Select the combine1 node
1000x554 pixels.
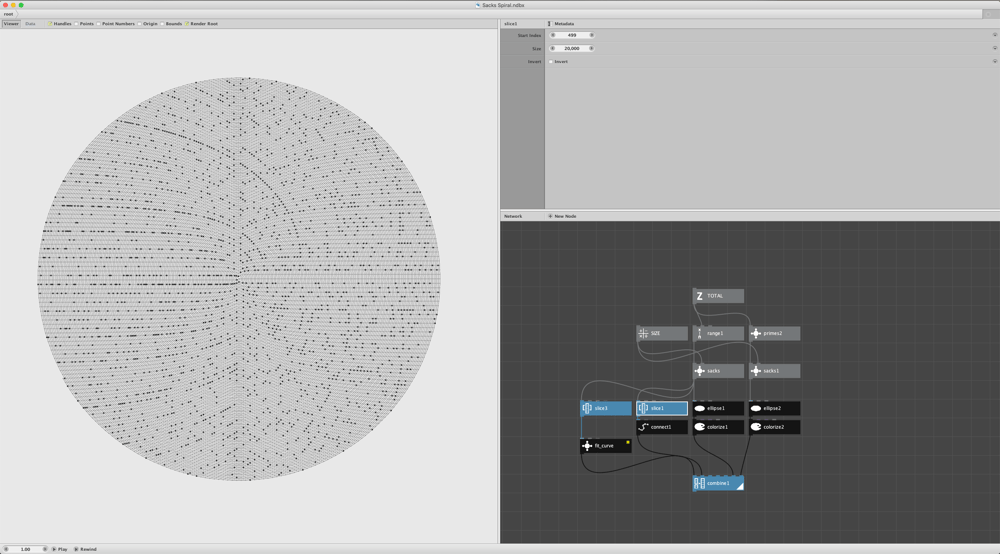tap(718, 483)
